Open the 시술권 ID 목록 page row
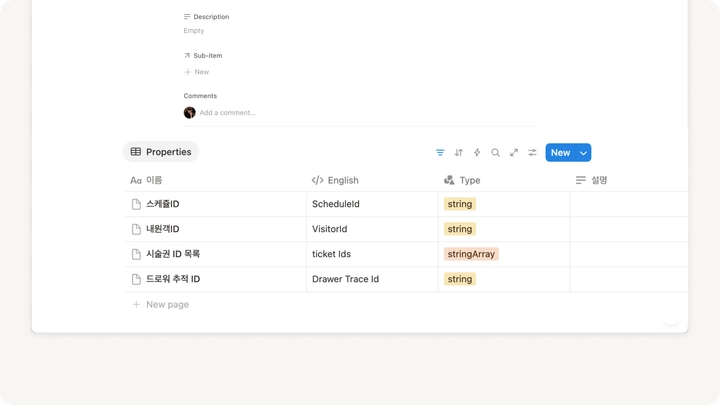 [x=173, y=254]
